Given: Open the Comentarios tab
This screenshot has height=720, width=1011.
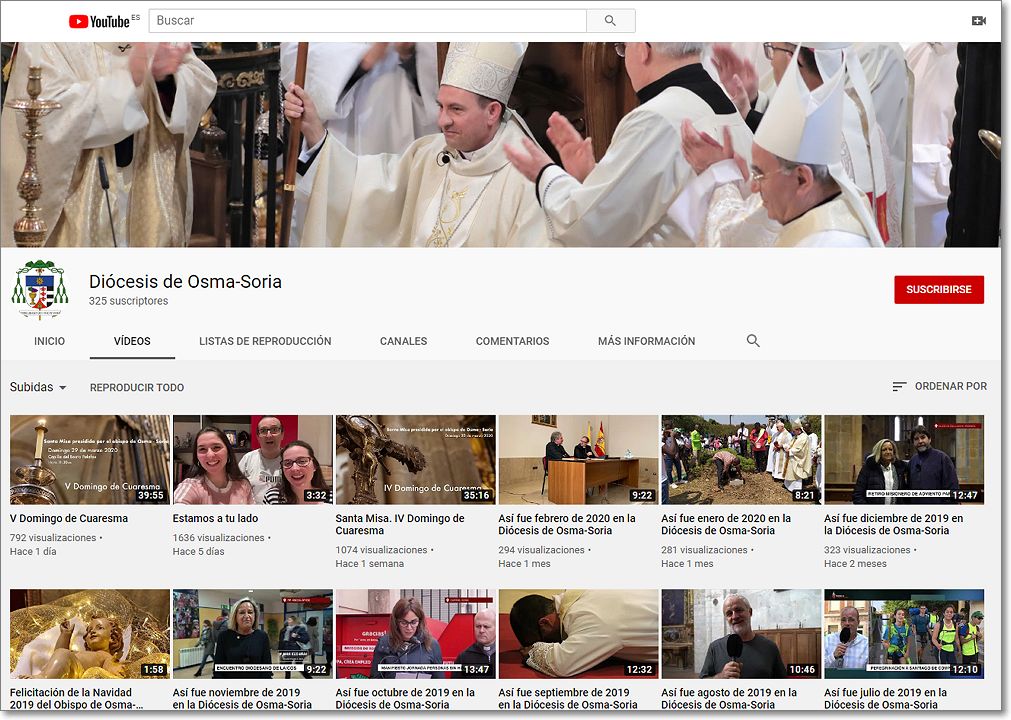Looking at the screenshot, I should pos(513,341).
